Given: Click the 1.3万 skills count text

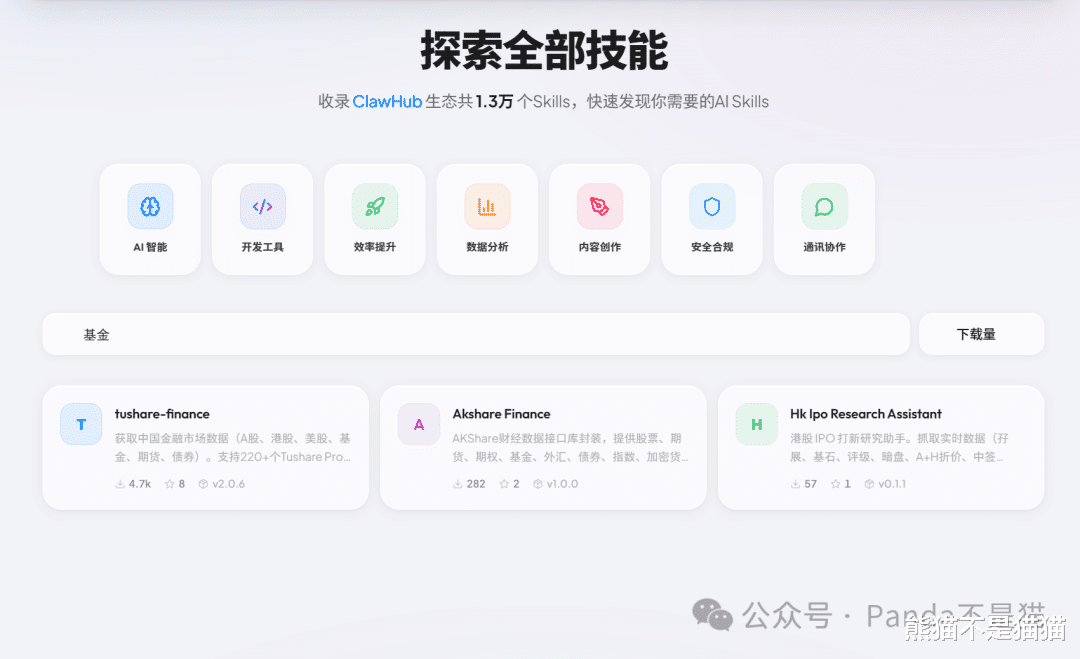Looking at the screenshot, I should pyautogui.click(x=495, y=102).
